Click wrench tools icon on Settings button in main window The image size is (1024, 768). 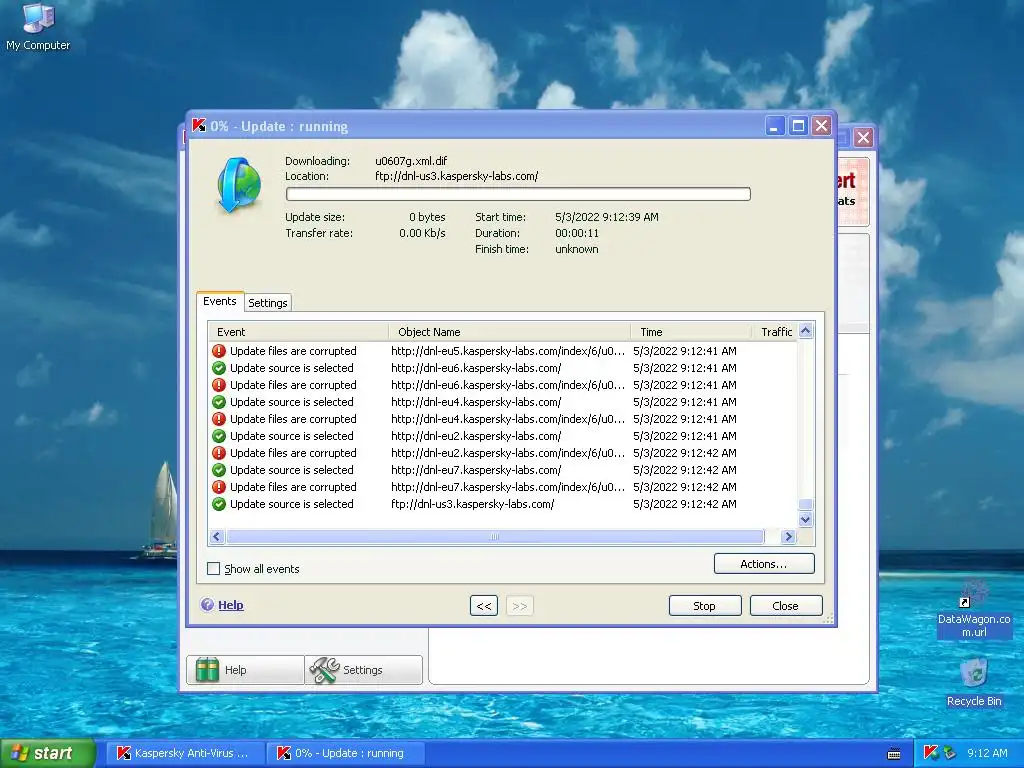[x=324, y=669]
